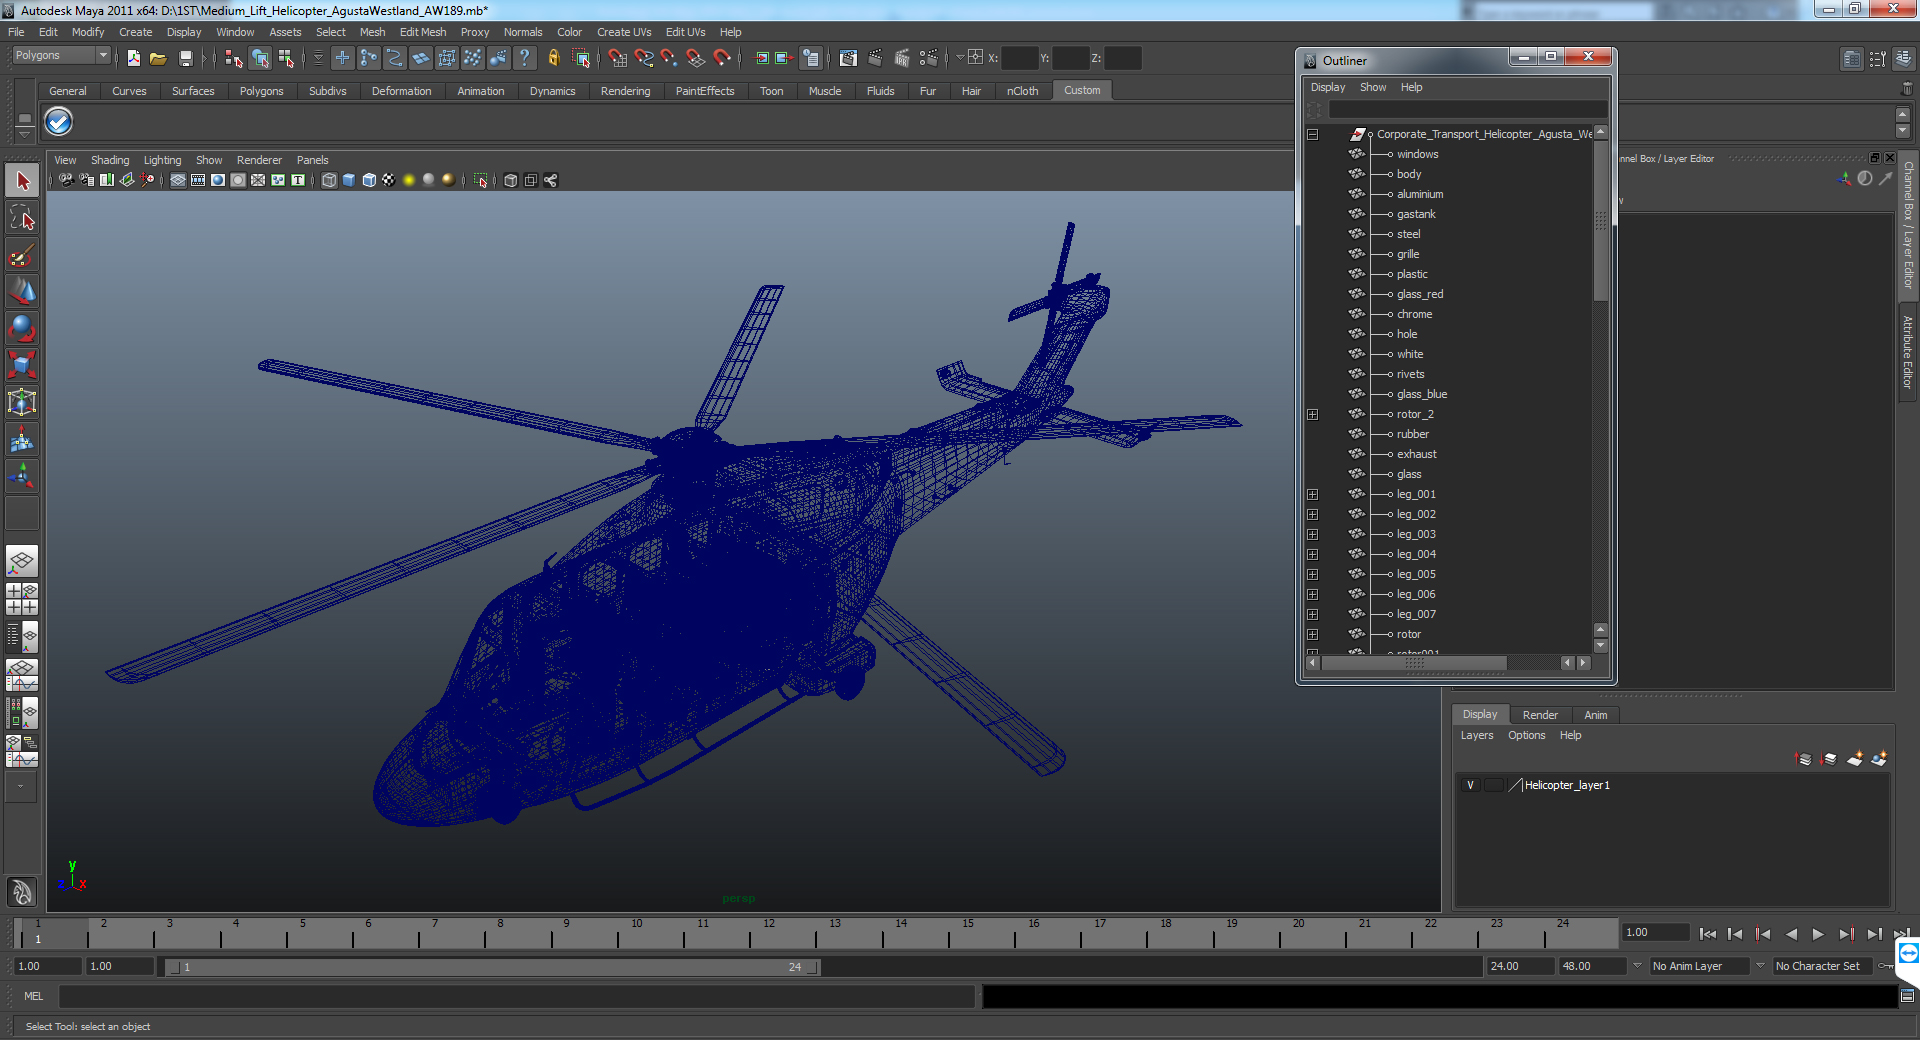The width and height of the screenshot is (1920, 1040).
Task: Open the select camera viewport icon
Action: click(66, 180)
